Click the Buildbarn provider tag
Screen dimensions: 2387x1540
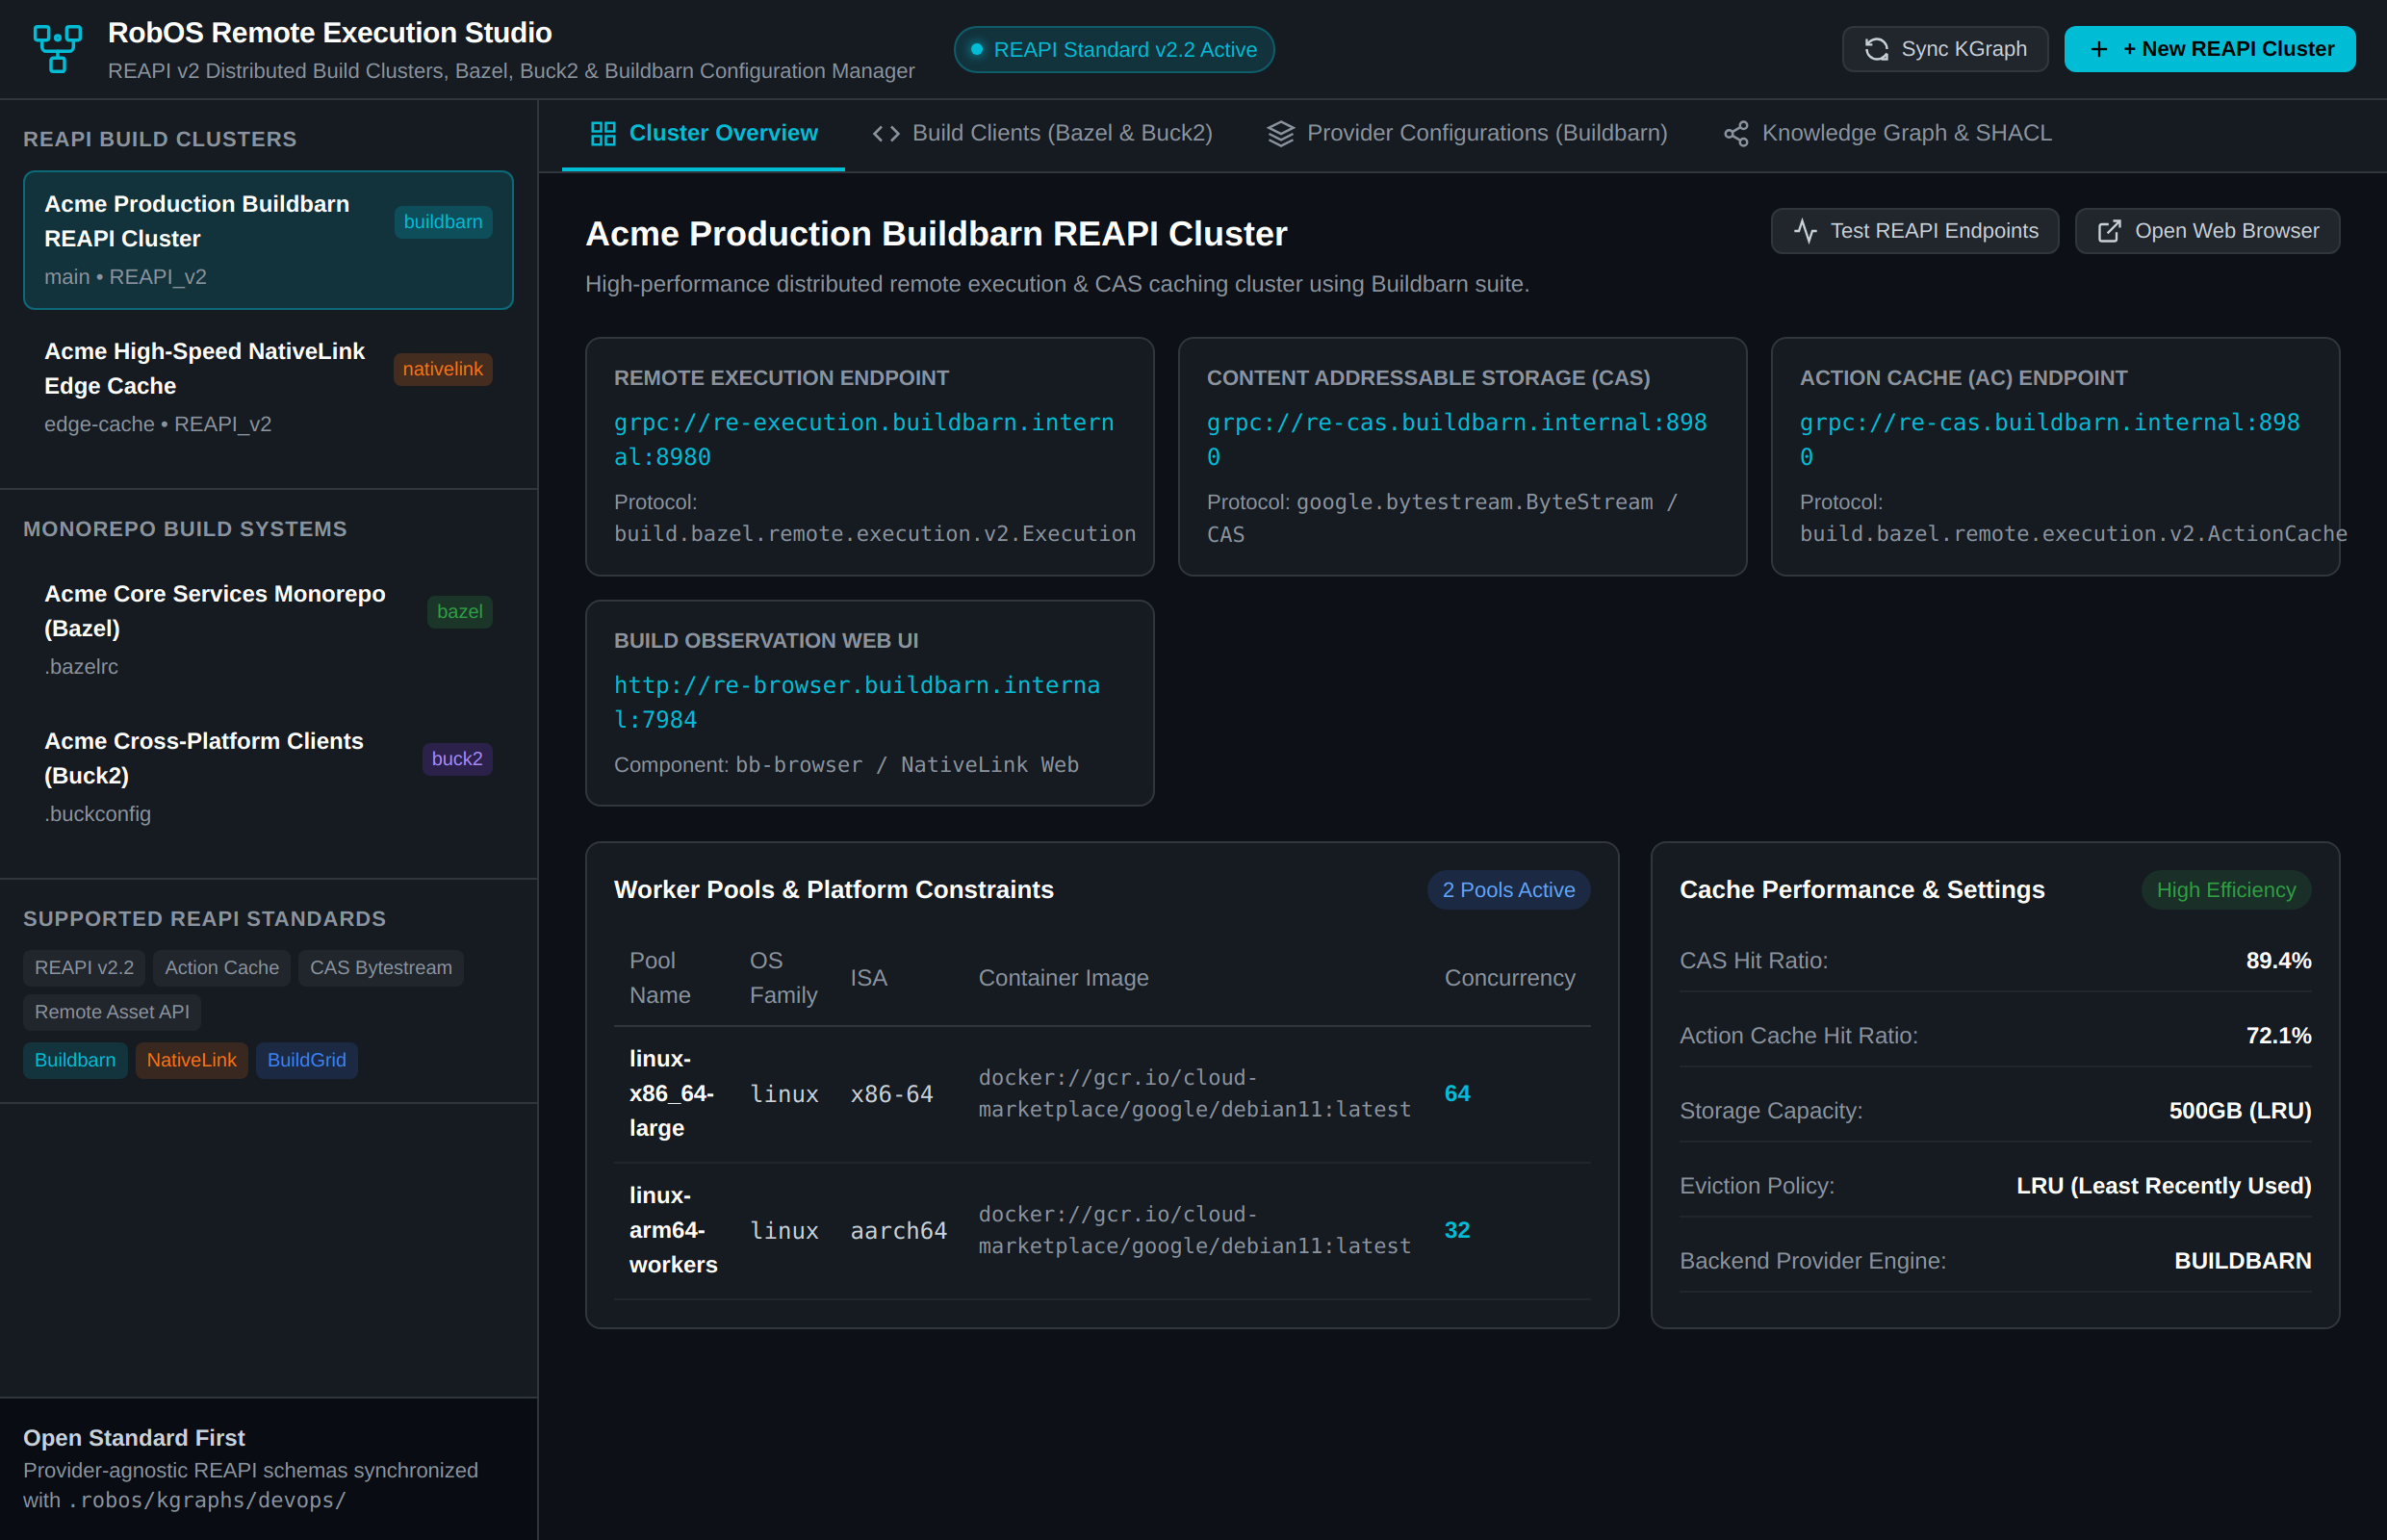click(x=75, y=1060)
